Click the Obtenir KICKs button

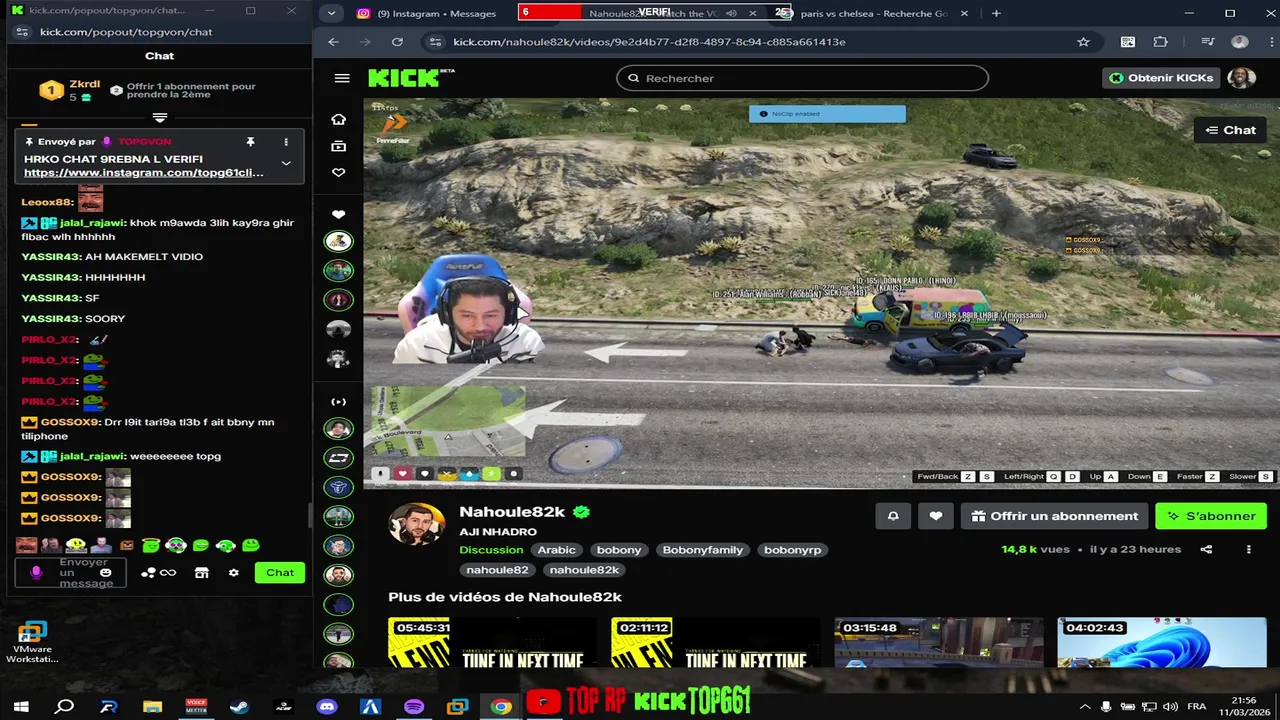(x=1161, y=78)
